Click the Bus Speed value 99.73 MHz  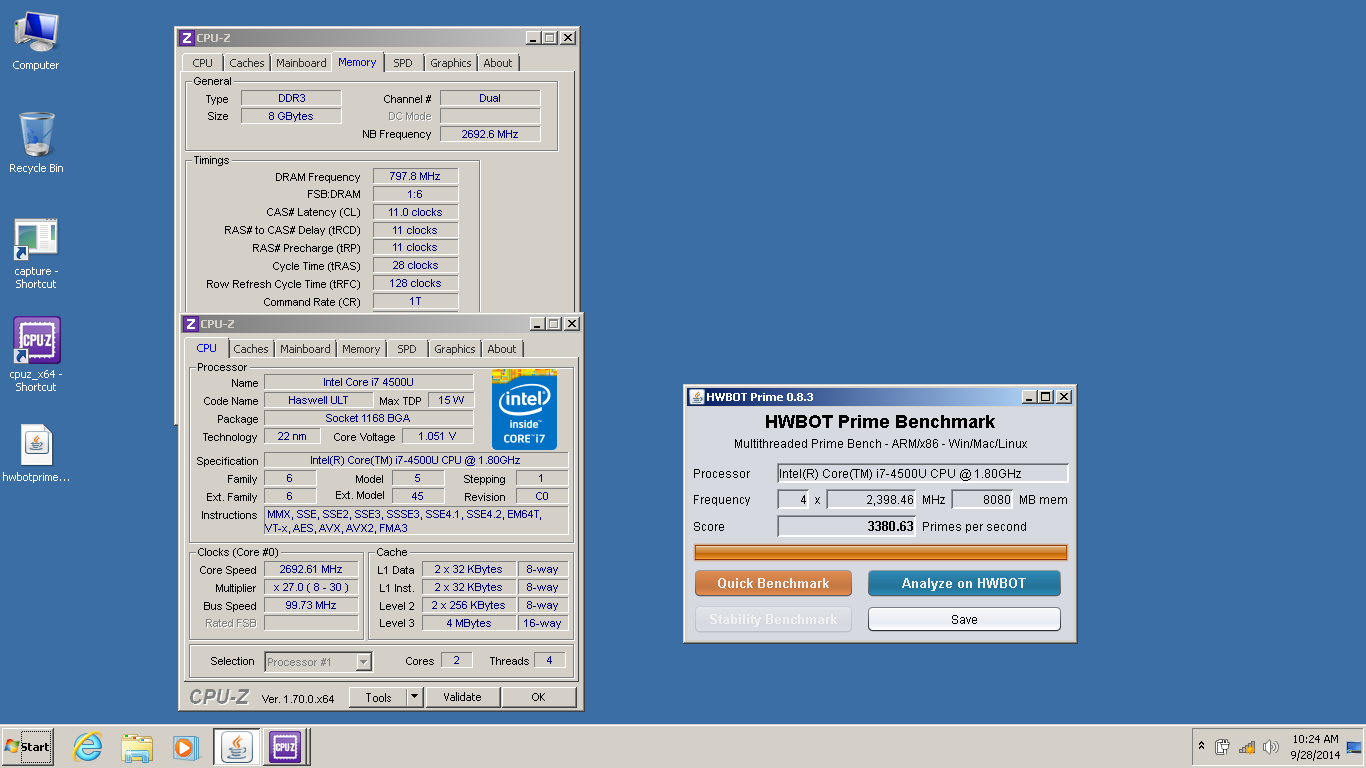[x=311, y=605]
